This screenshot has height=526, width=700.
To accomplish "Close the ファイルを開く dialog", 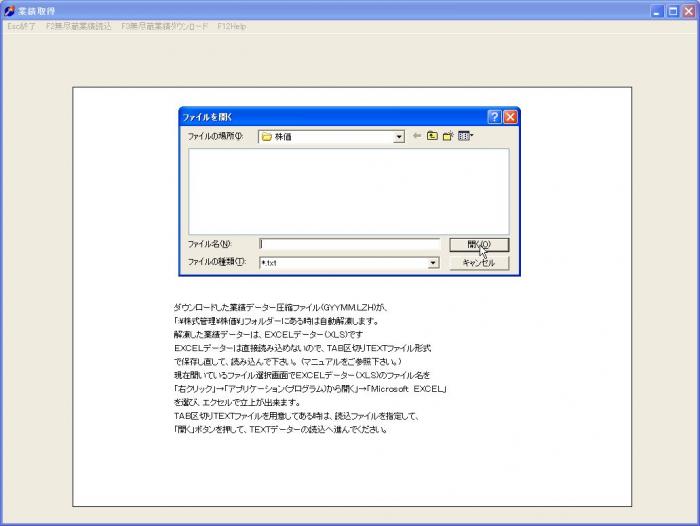I will pyautogui.click(x=510, y=116).
